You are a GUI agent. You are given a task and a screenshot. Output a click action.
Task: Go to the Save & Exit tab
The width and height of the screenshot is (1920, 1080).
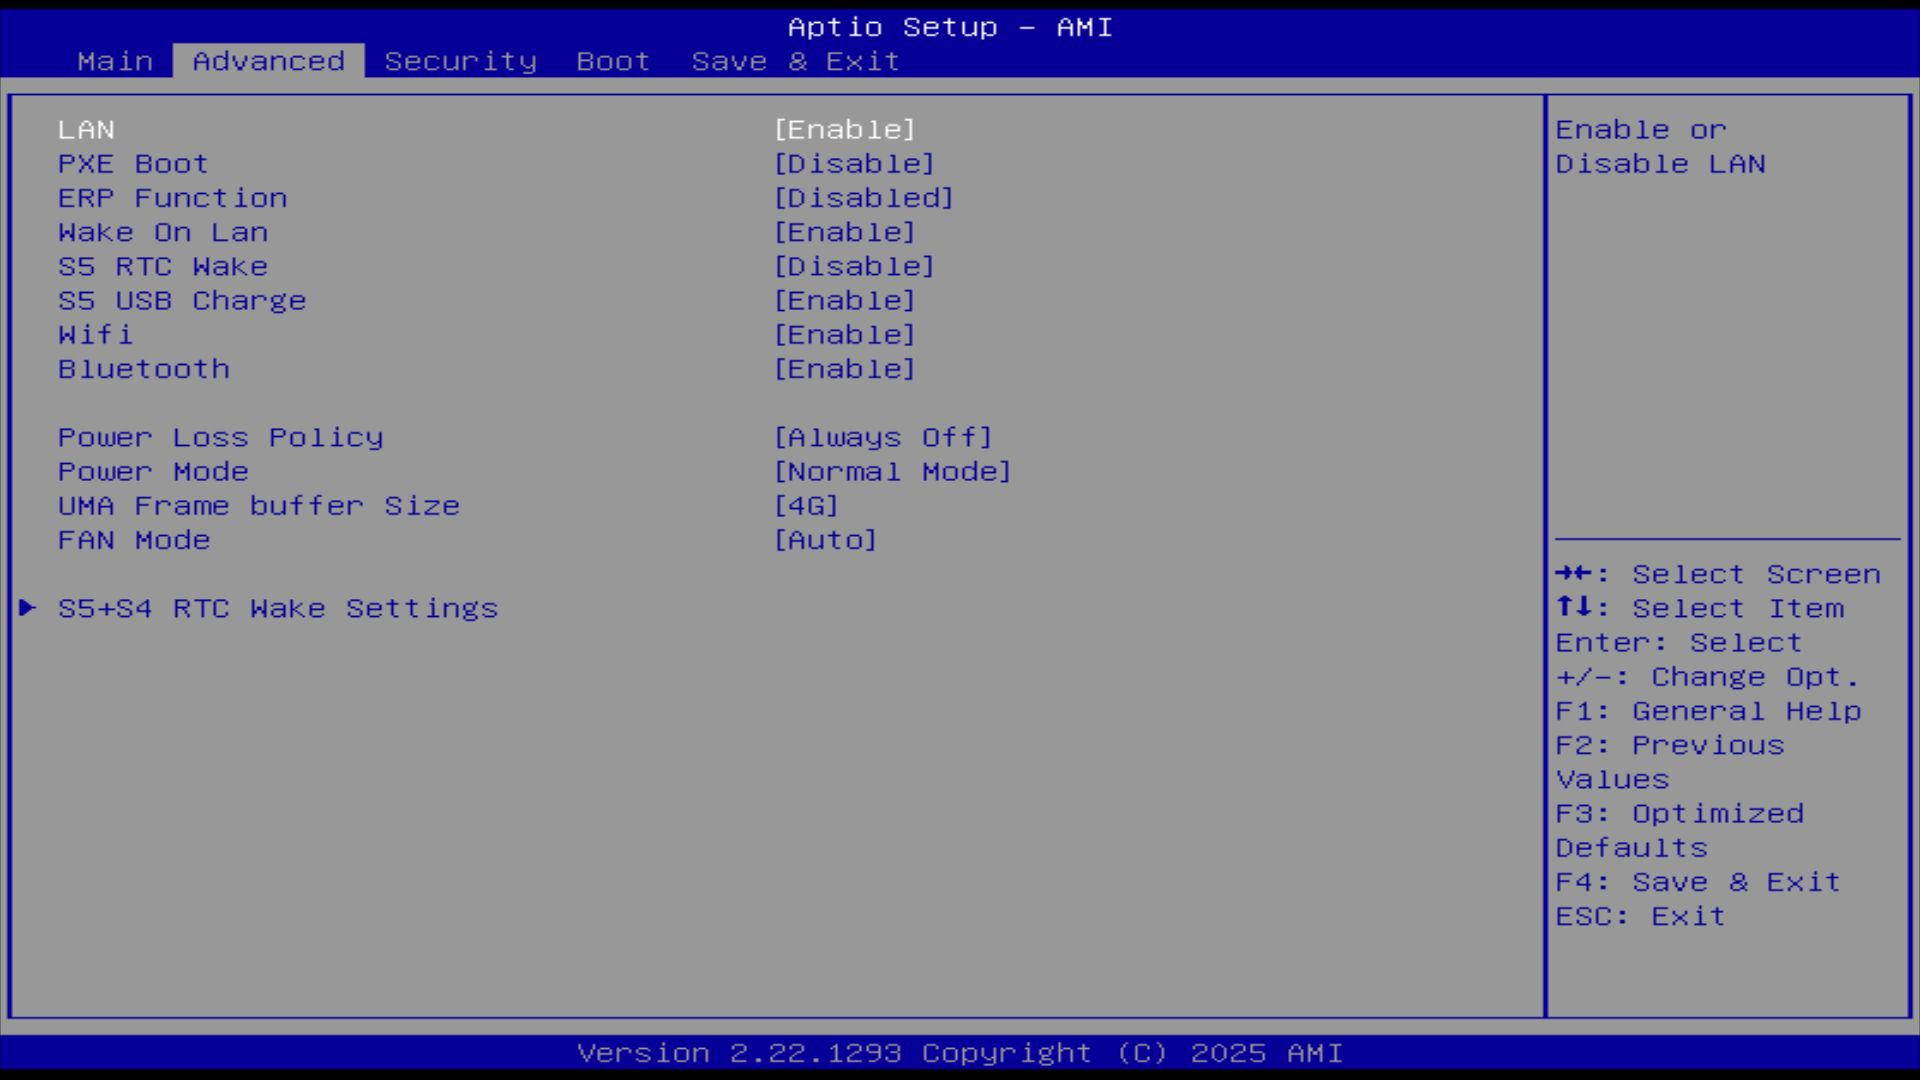click(795, 61)
